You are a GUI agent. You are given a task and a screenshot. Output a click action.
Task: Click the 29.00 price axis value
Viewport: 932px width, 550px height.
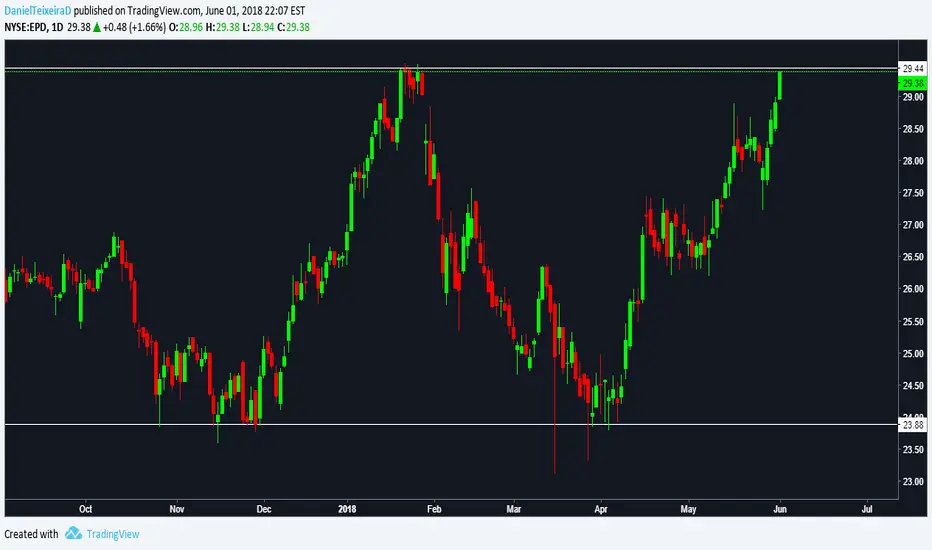[x=913, y=97]
